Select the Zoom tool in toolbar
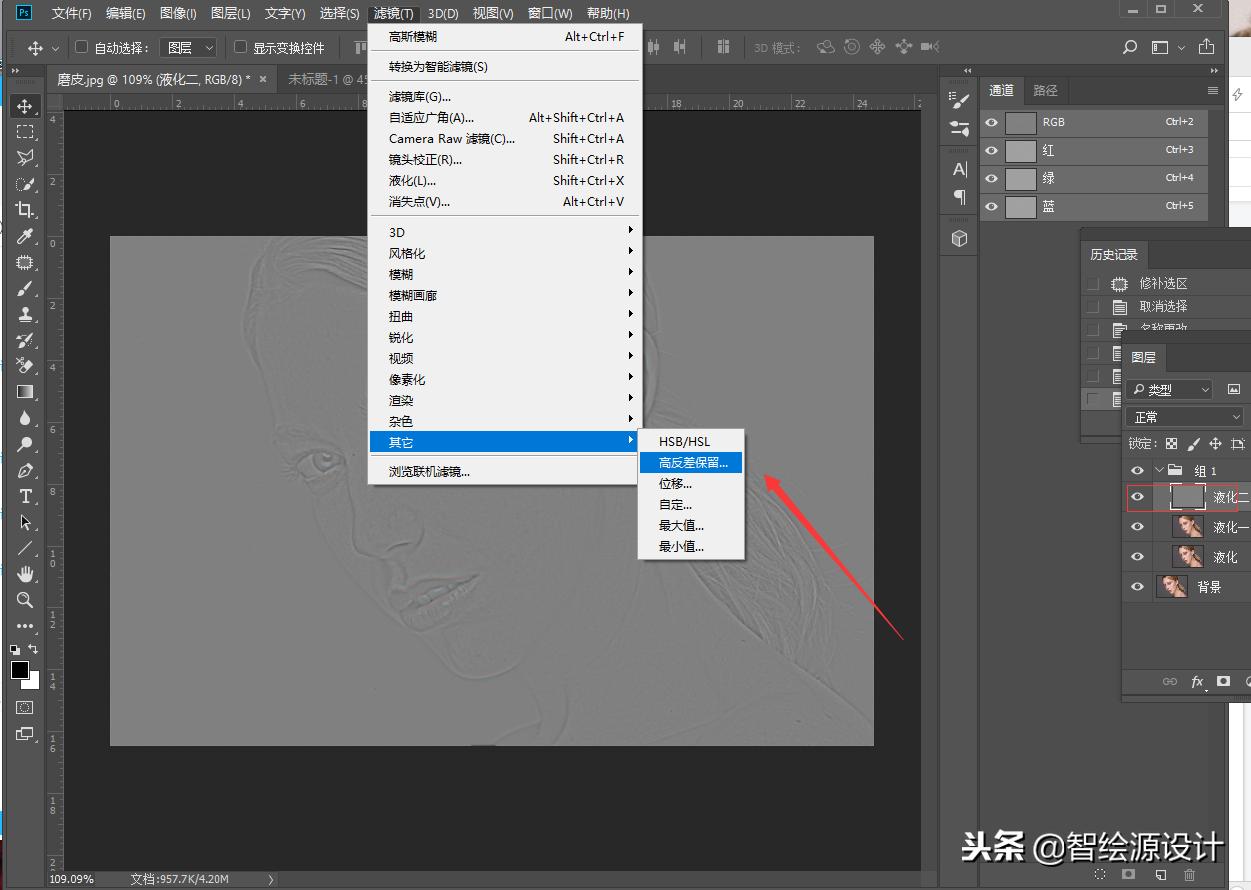 tap(25, 600)
